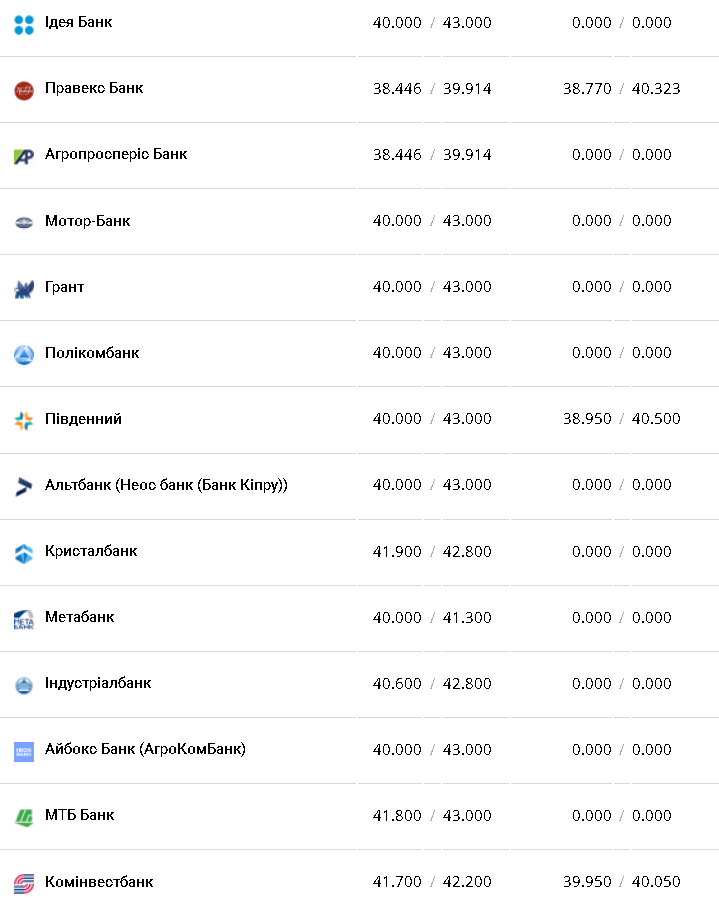Click the Південний bank logo icon
This screenshot has height=910, width=719.
point(24,421)
